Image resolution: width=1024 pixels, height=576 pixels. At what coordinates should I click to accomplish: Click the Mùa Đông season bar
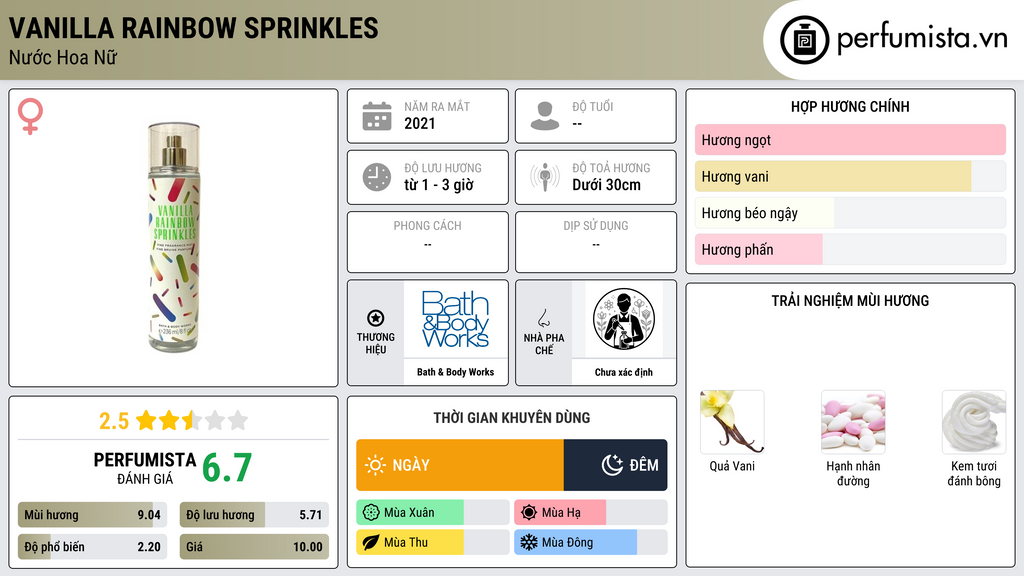(x=590, y=542)
